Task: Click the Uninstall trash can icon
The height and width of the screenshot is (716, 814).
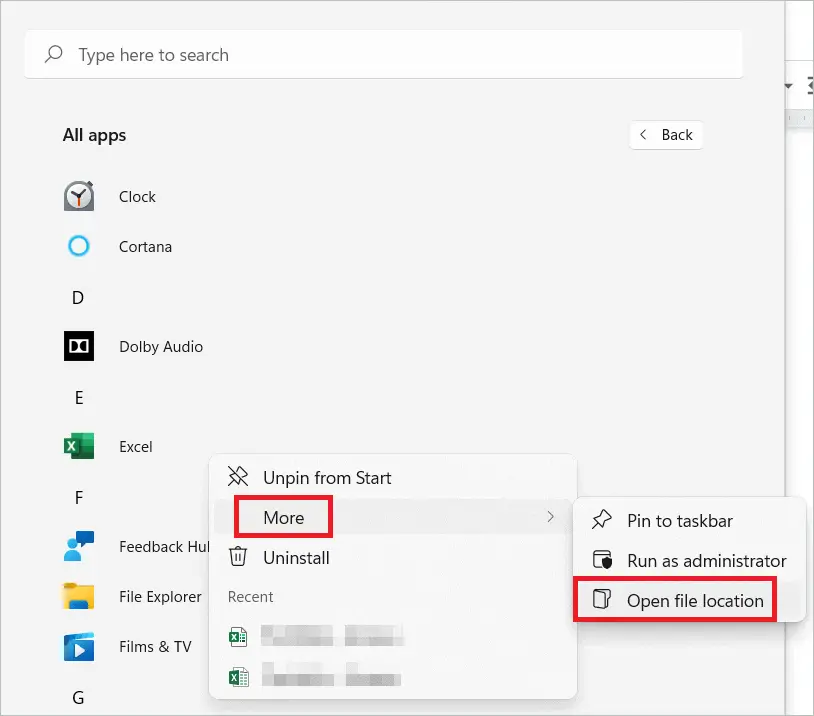Action: [x=238, y=557]
